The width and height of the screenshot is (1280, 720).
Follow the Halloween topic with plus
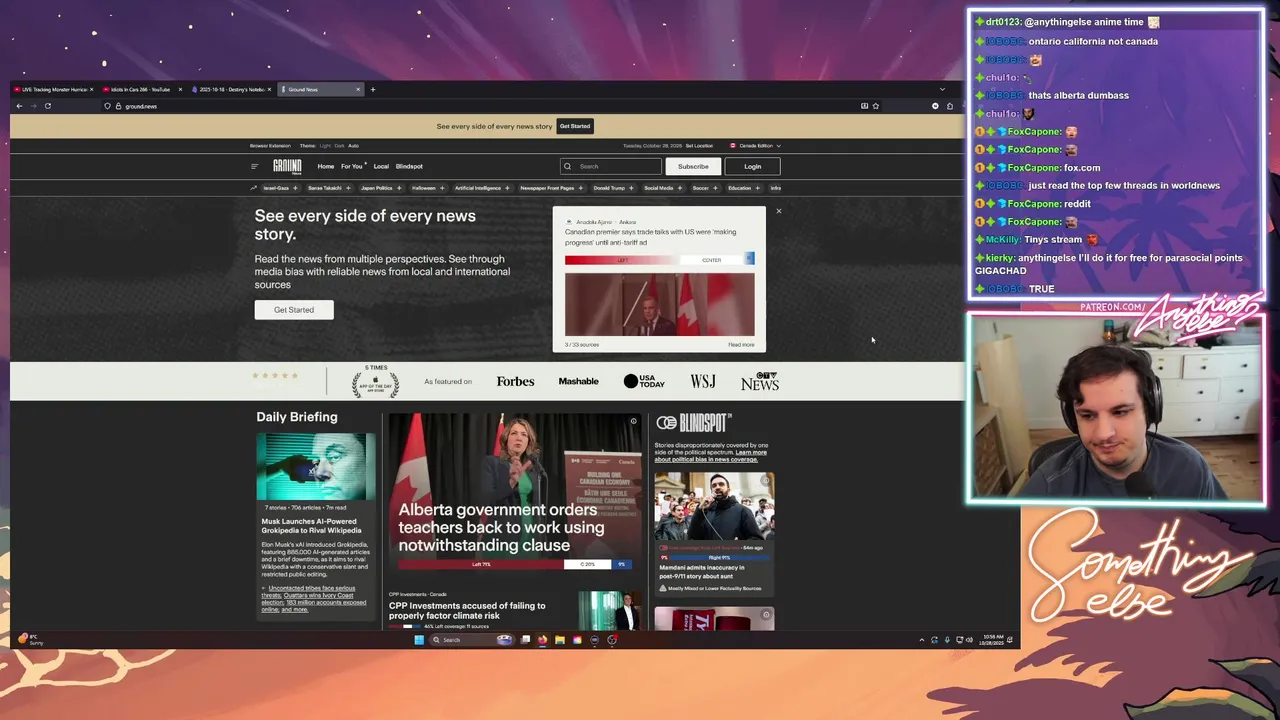[443, 188]
